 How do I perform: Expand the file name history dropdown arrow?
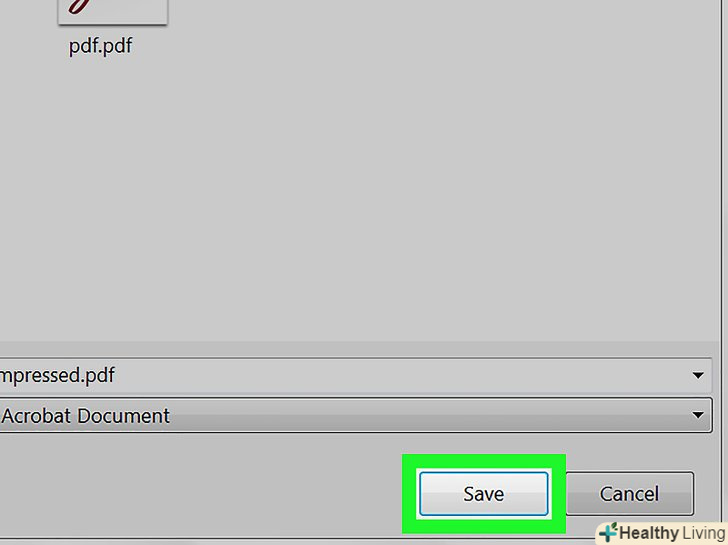tap(698, 376)
